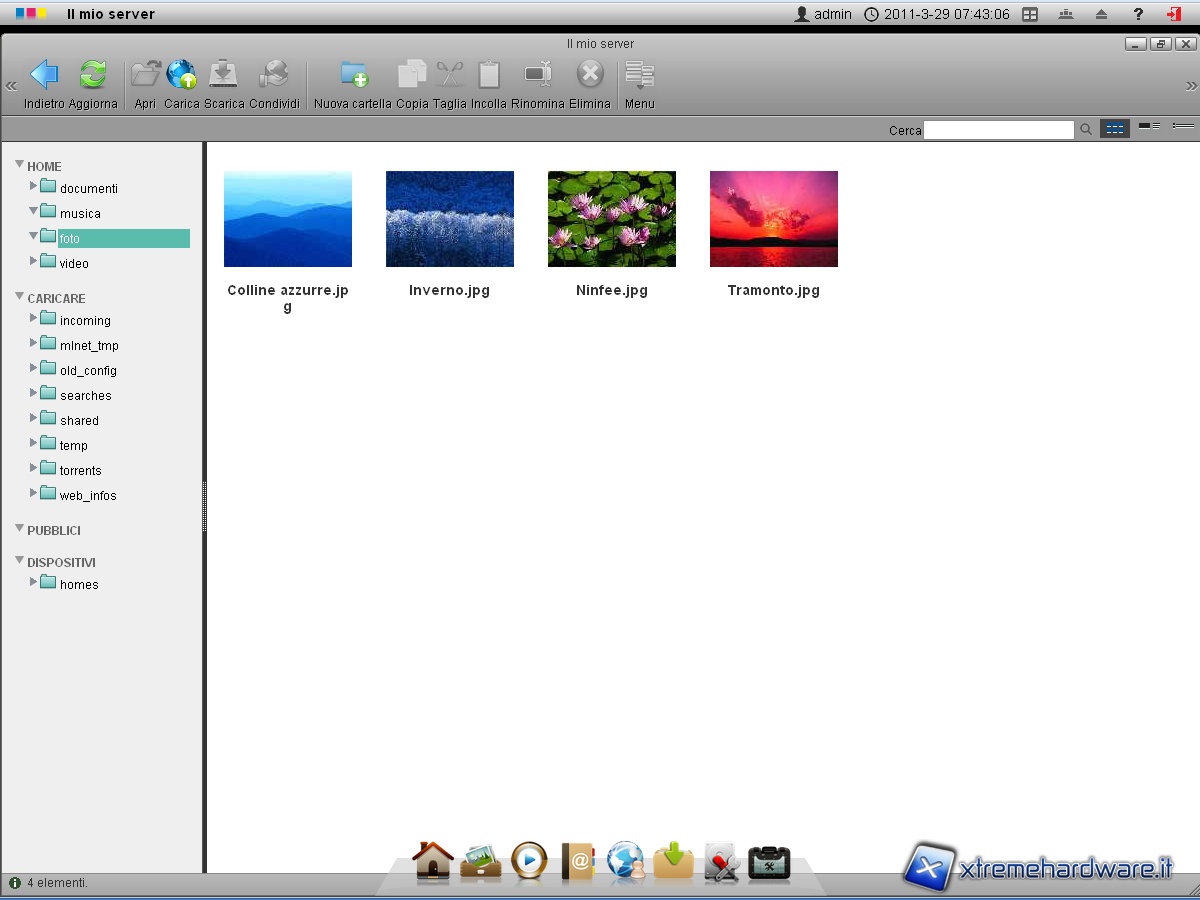Click the help question mark button
This screenshot has height=900, width=1200.
[x=1138, y=14]
